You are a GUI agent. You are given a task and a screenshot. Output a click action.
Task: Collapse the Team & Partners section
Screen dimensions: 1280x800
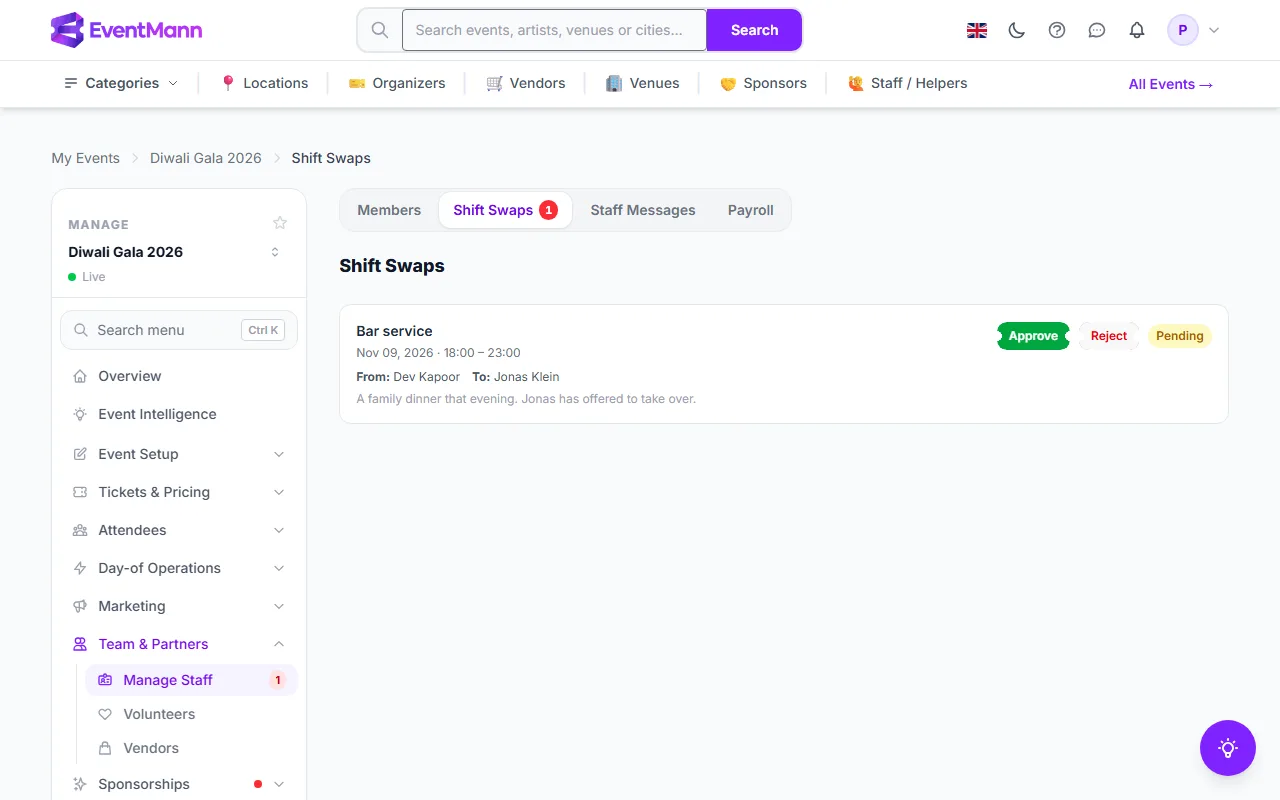(179, 644)
